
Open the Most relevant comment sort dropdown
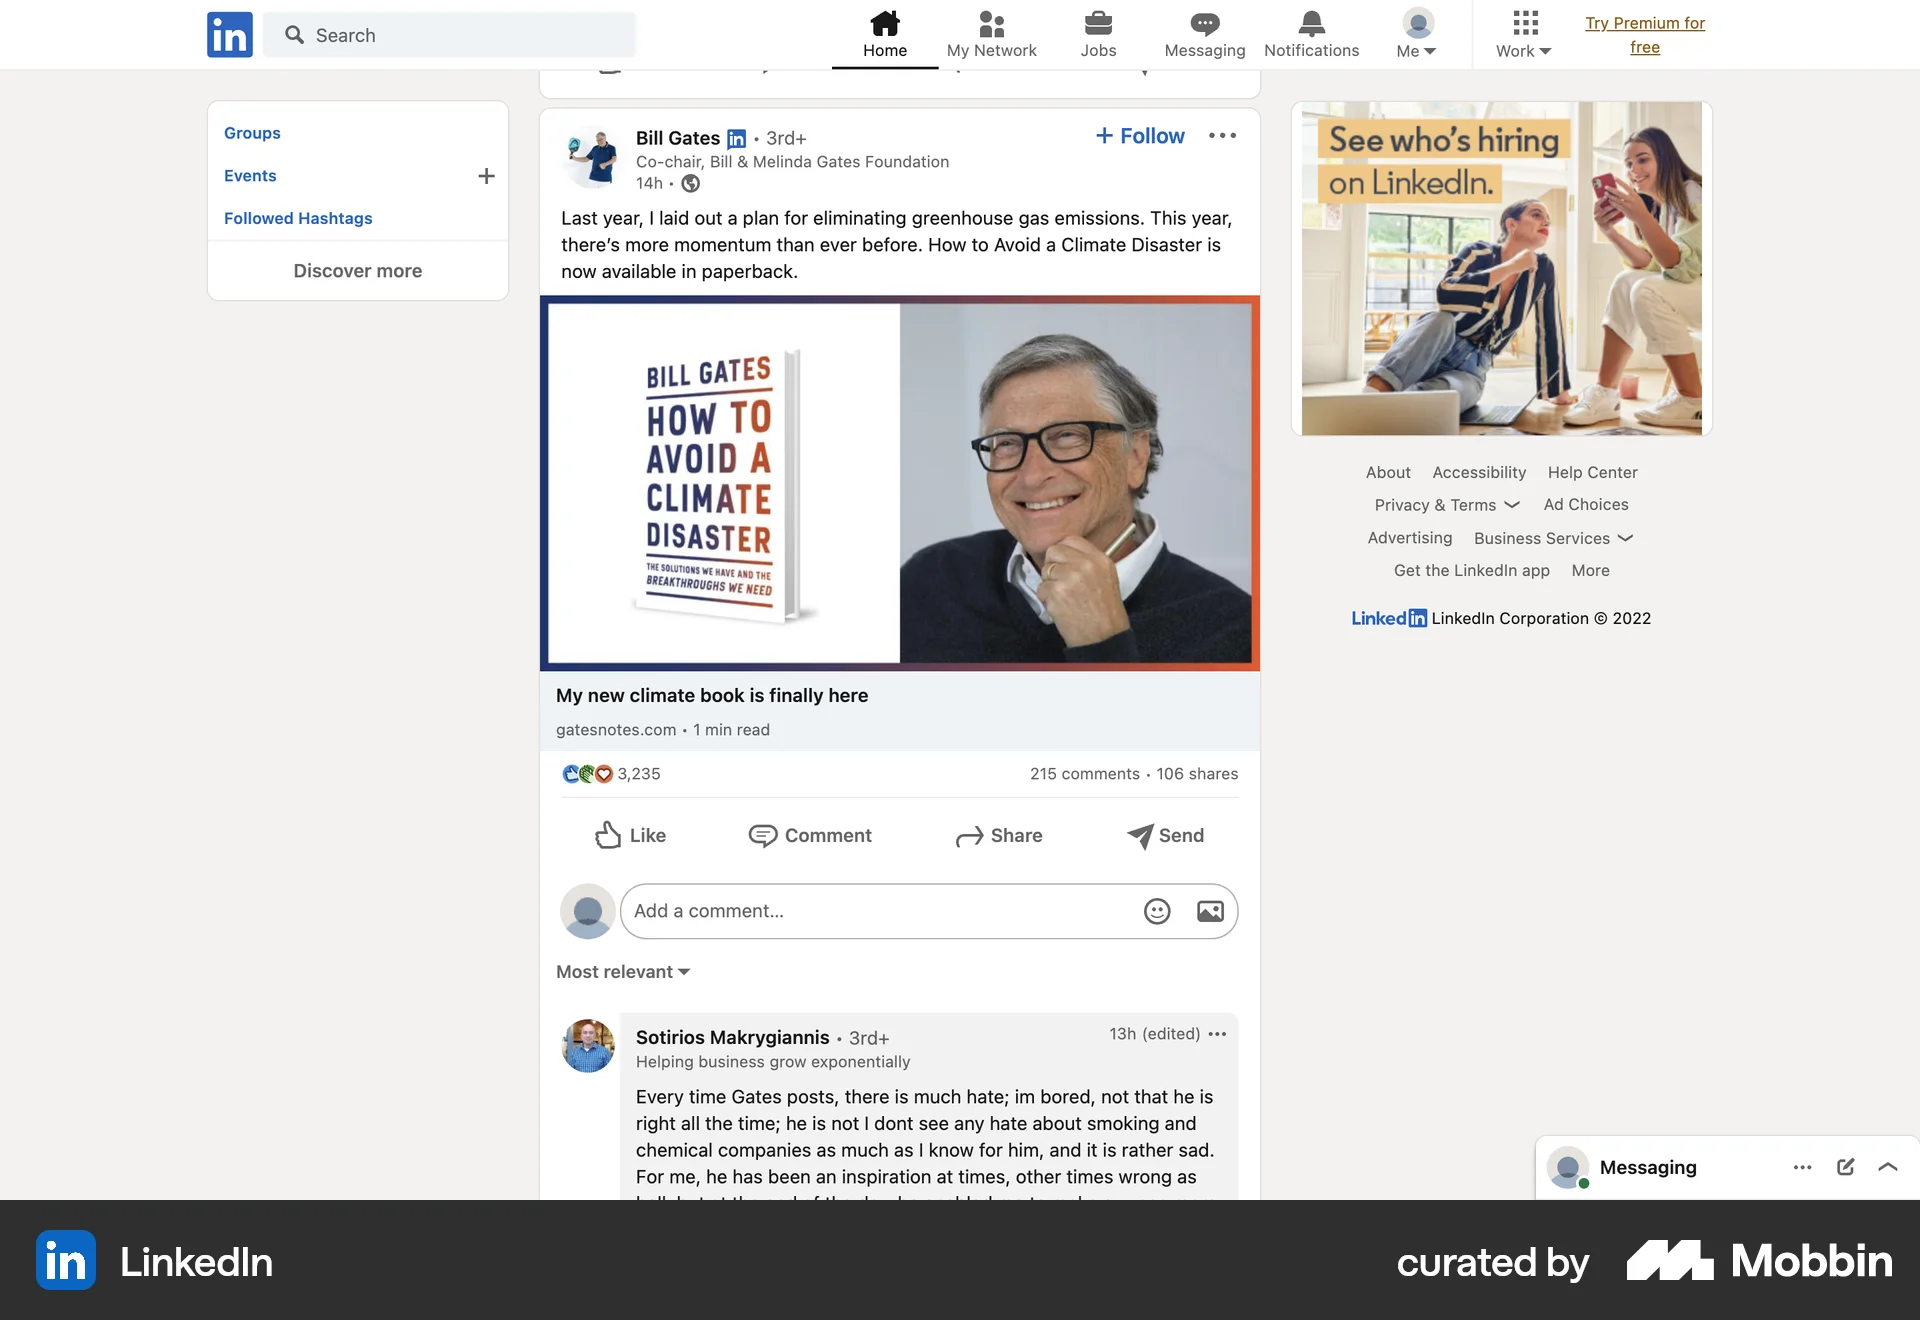[622, 971]
